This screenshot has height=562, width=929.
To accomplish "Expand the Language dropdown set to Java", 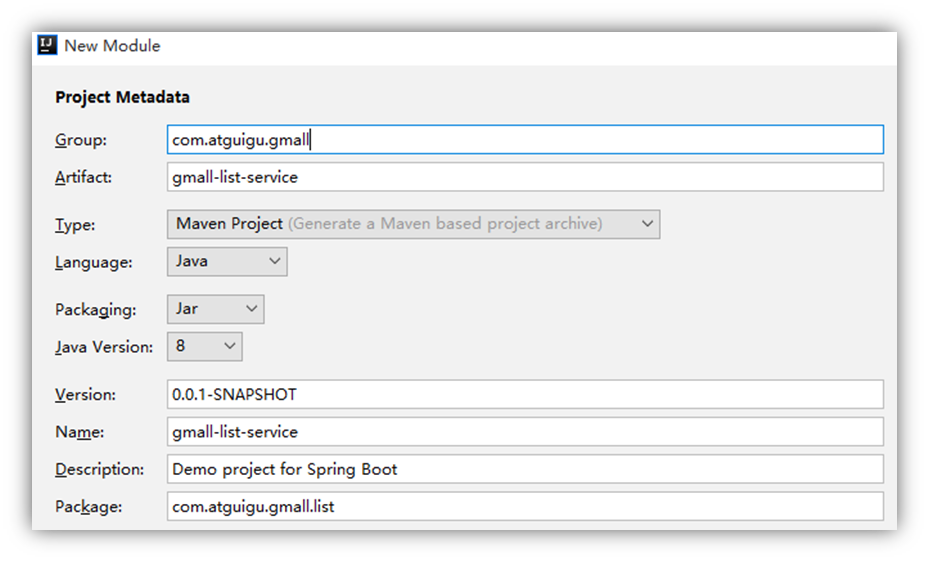I will point(226,261).
